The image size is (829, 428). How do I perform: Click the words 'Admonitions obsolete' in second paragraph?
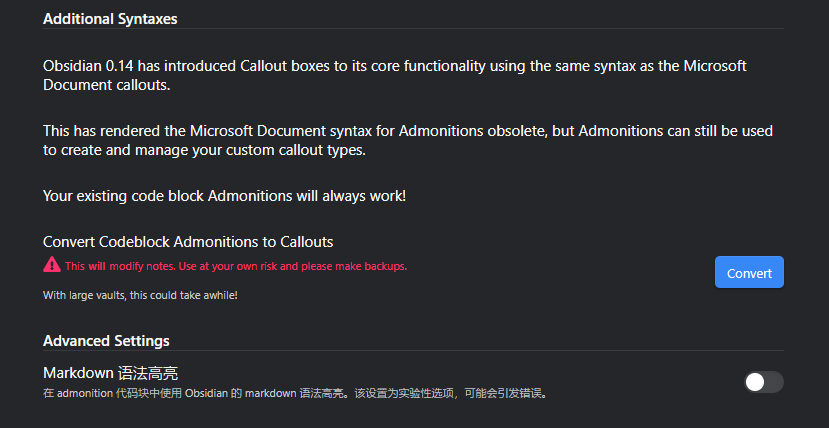pos(473,131)
